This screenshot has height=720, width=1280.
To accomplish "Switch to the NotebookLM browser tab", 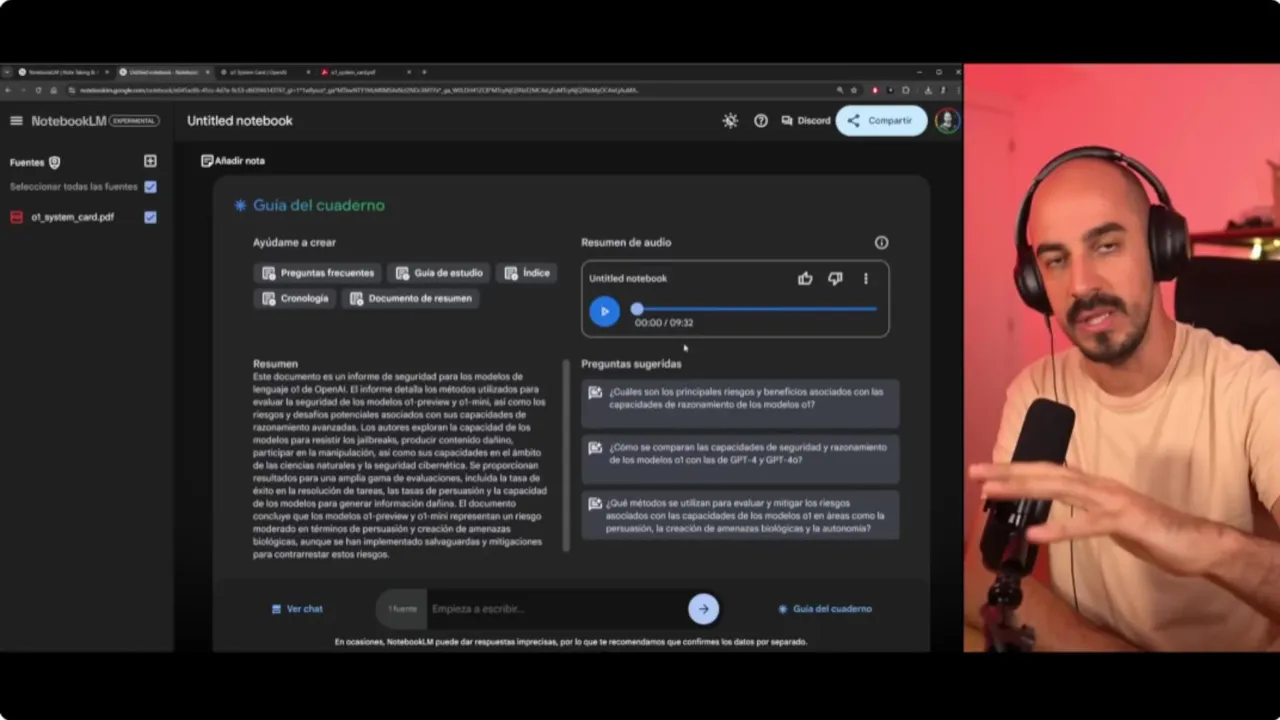I will [x=64, y=72].
